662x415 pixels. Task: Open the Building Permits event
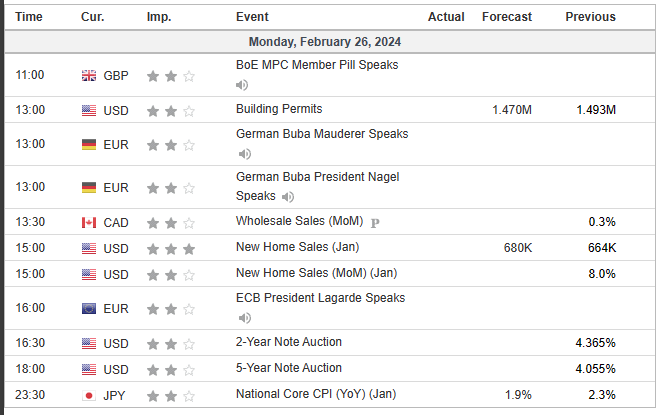point(279,109)
